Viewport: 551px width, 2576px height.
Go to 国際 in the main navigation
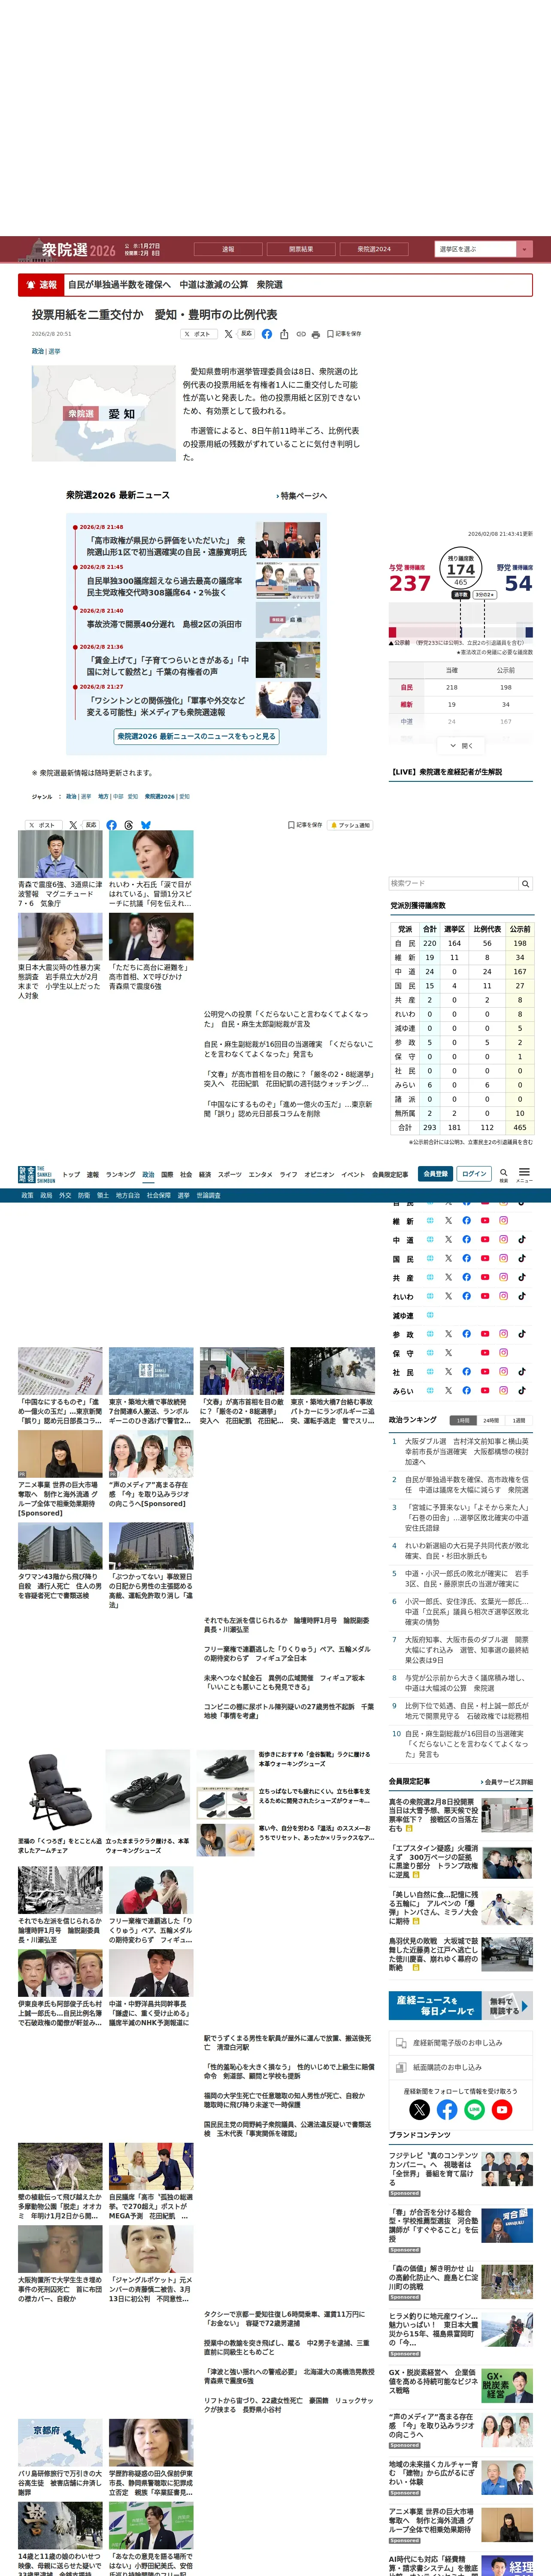tap(167, 1175)
